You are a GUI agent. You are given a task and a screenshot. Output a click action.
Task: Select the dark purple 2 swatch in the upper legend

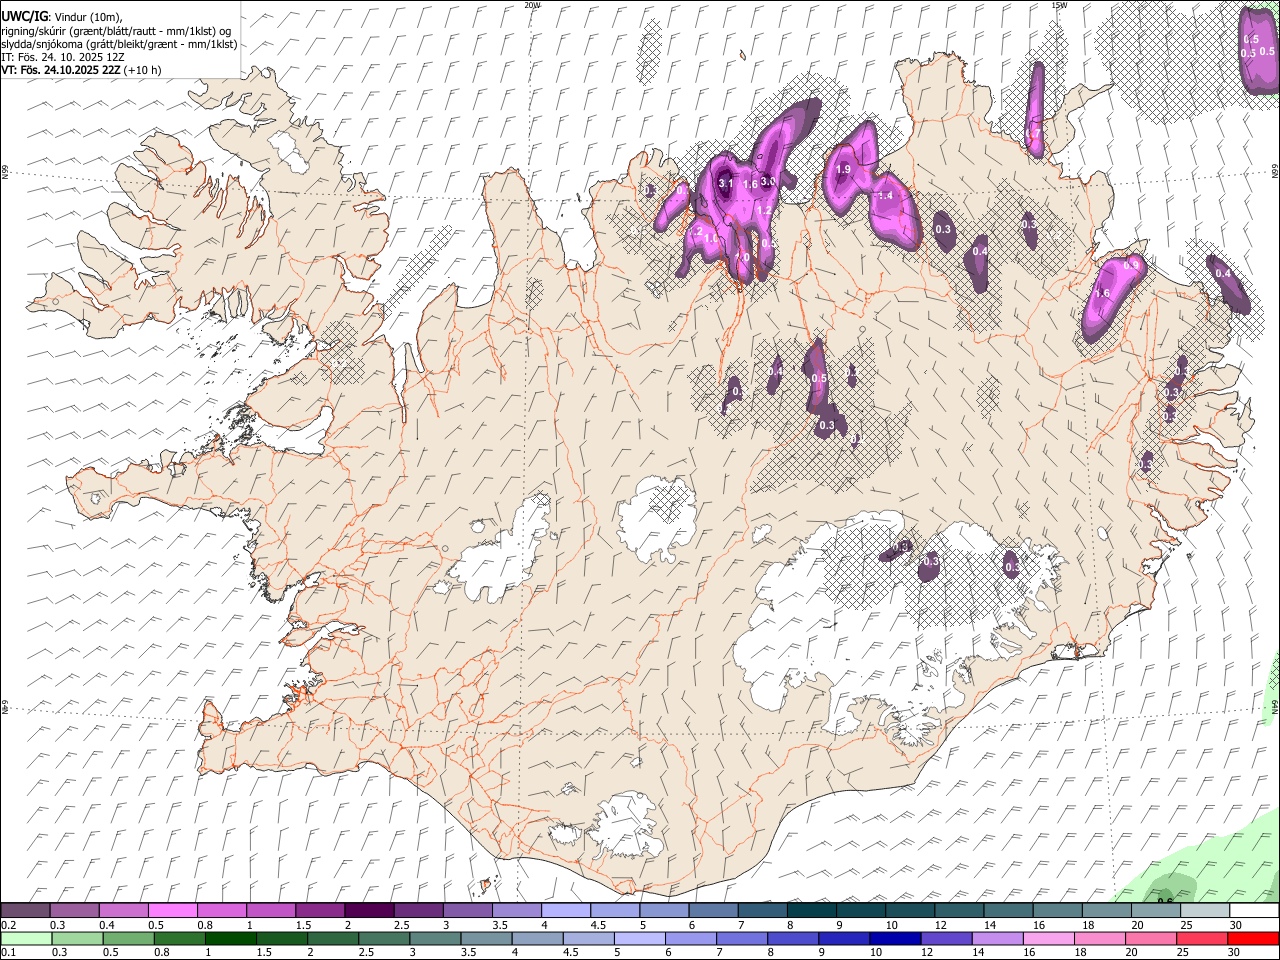[x=369, y=910]
